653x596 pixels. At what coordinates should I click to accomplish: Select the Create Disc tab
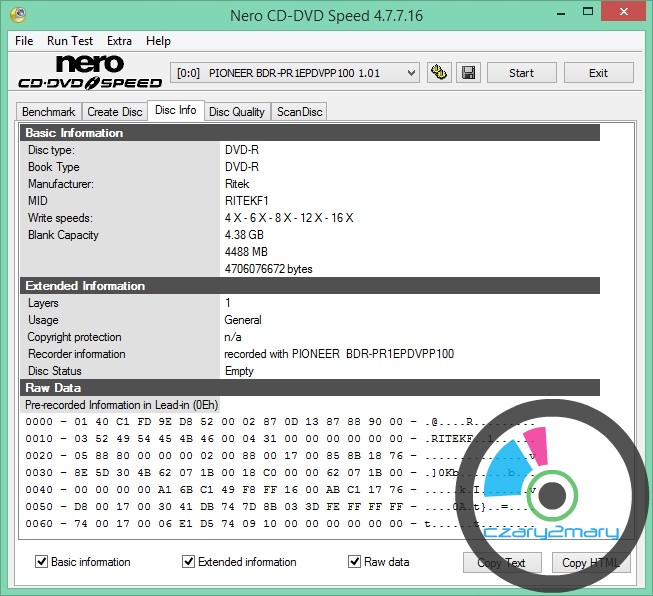[x=114, y=112]
